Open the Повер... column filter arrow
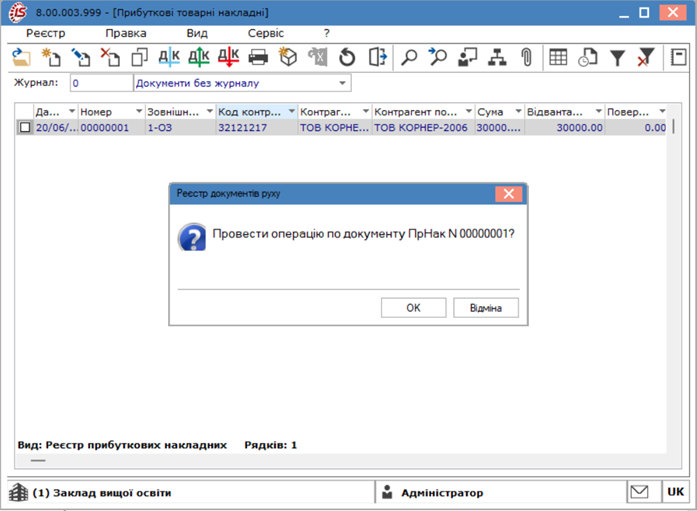The width and height of the screenshot is (697, 511). (662, 111)
